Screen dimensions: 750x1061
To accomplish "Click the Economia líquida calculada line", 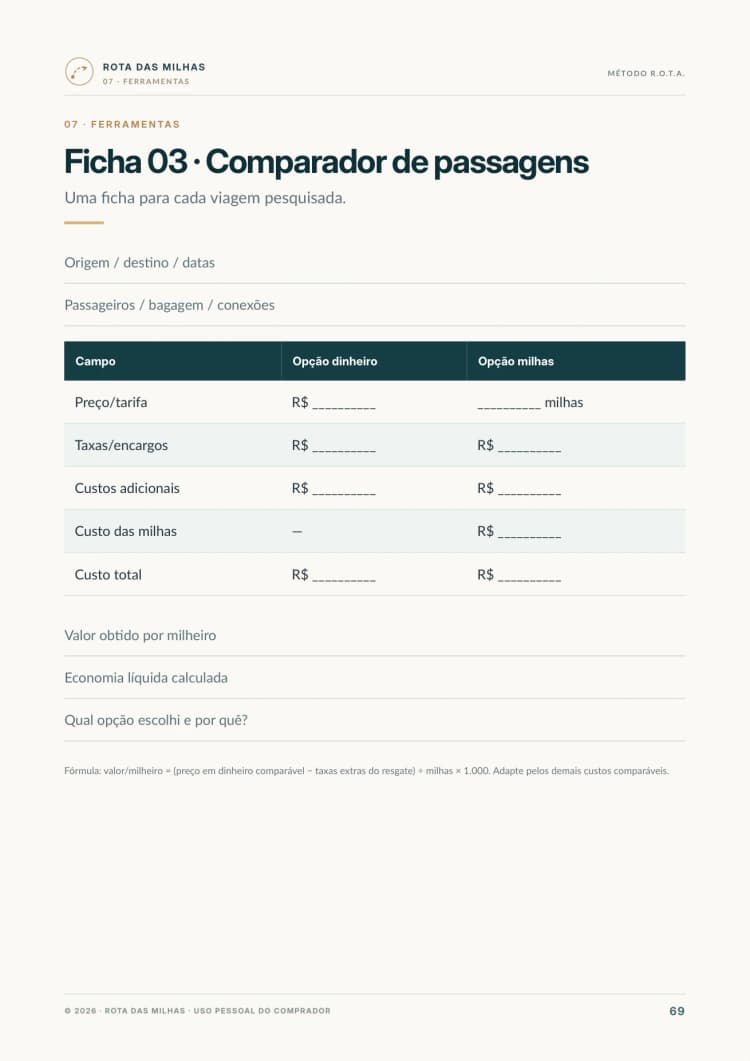I will (x=374, y=678).
